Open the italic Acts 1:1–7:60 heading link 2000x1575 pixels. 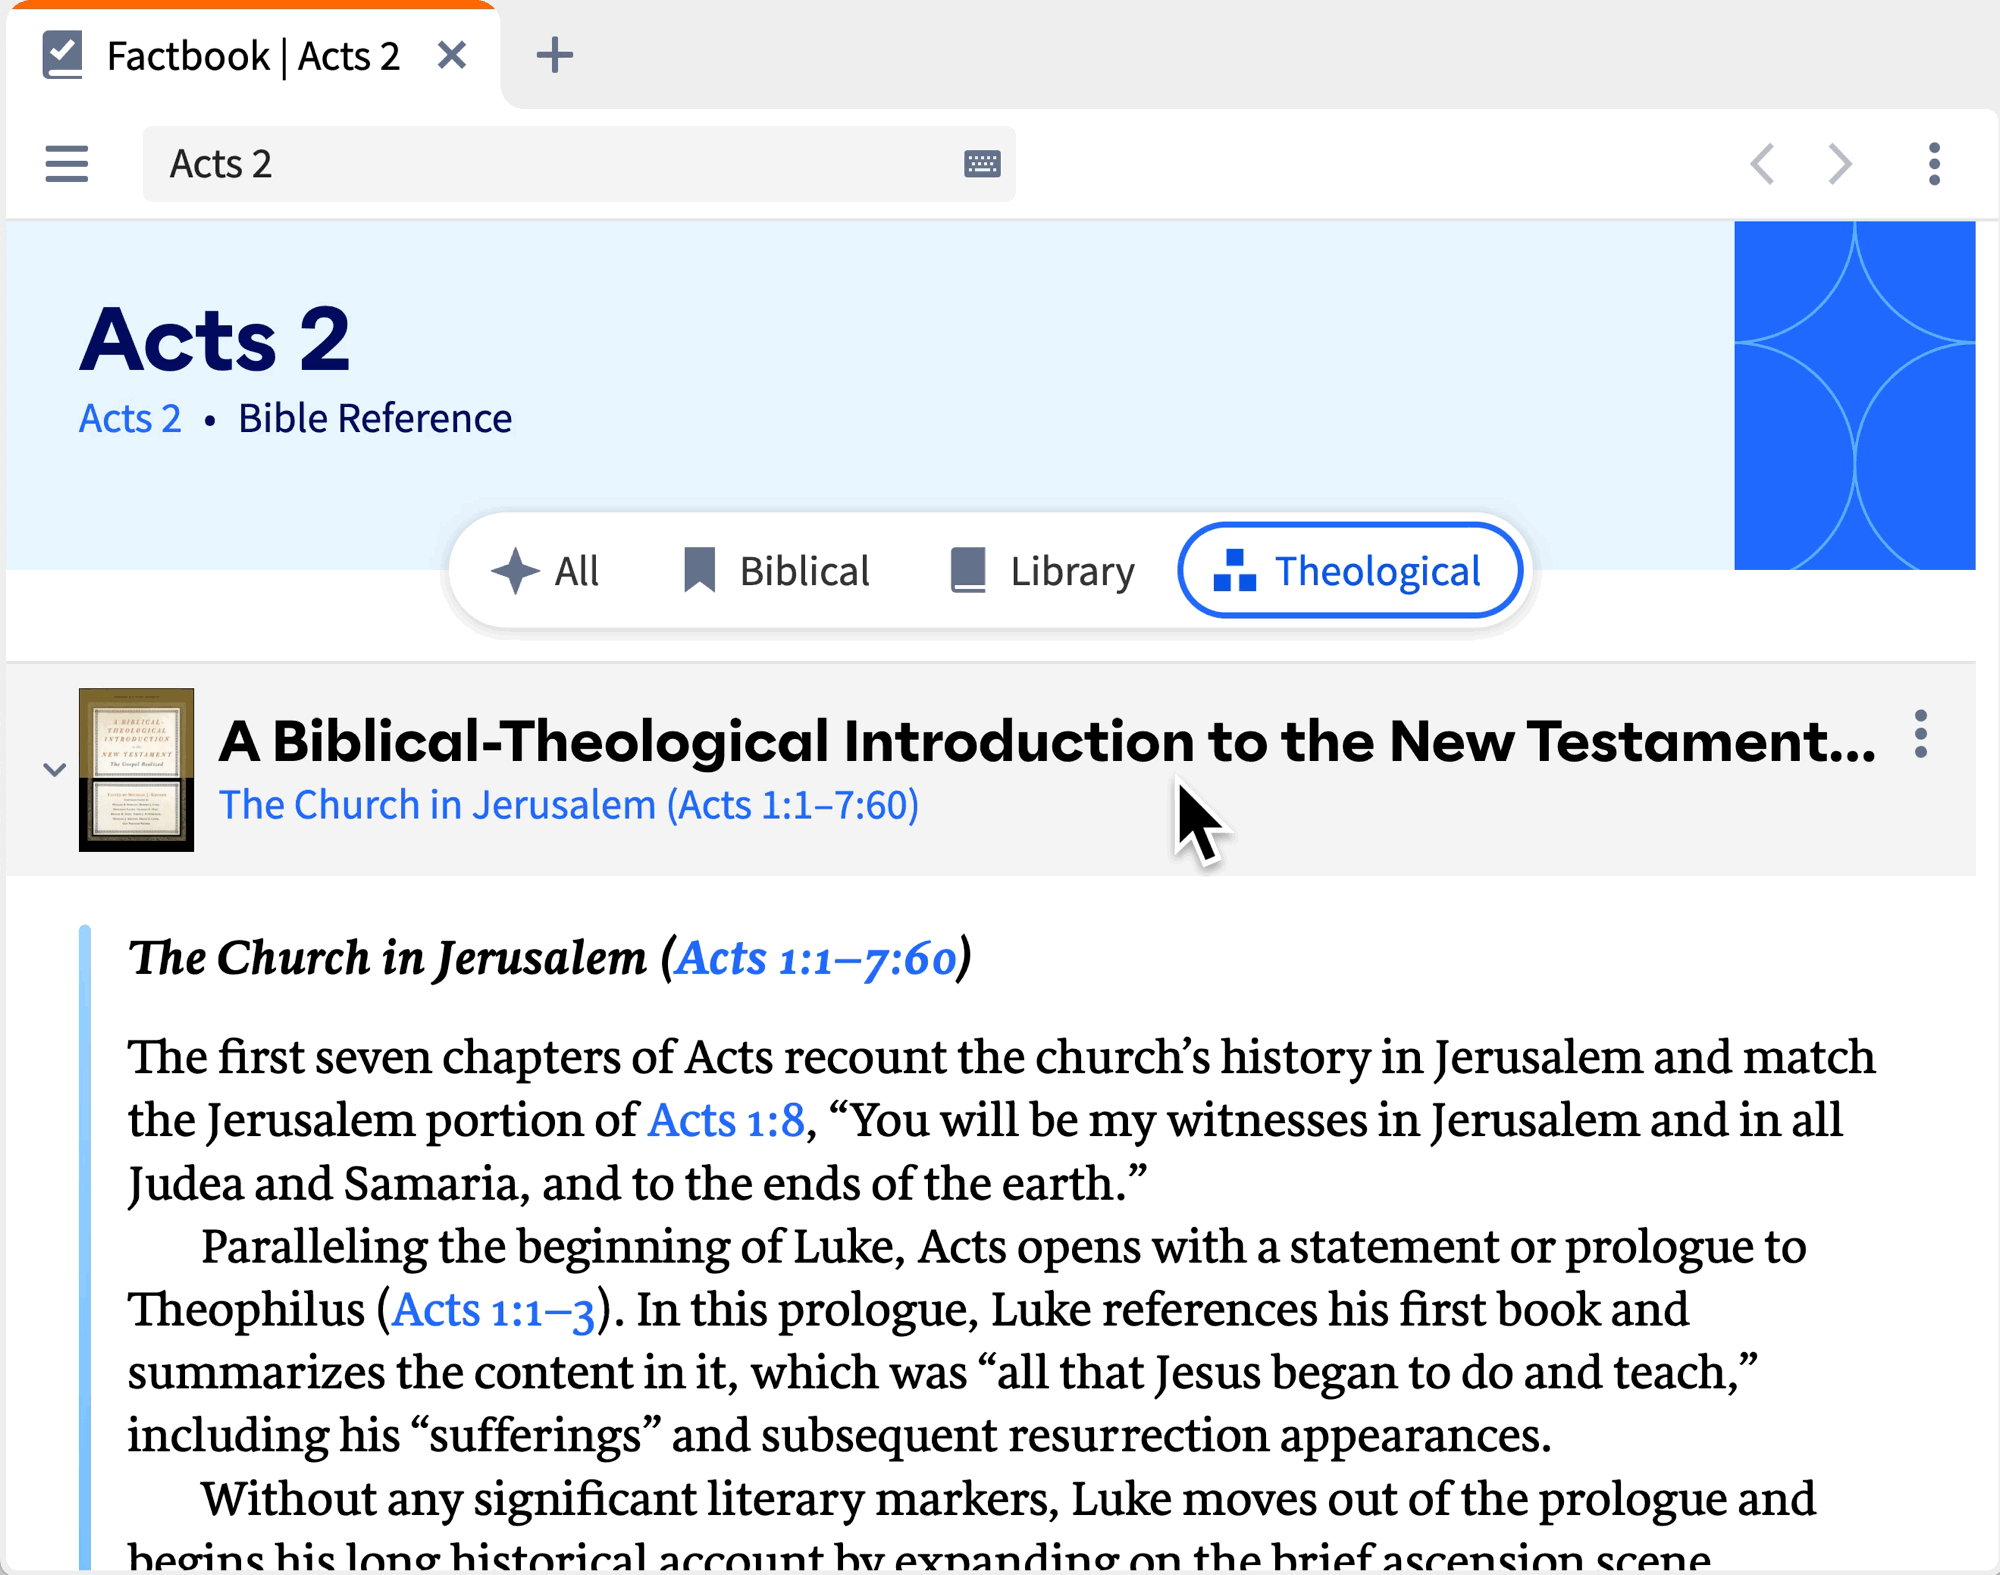pyautogui.click(x=816, y=958)
